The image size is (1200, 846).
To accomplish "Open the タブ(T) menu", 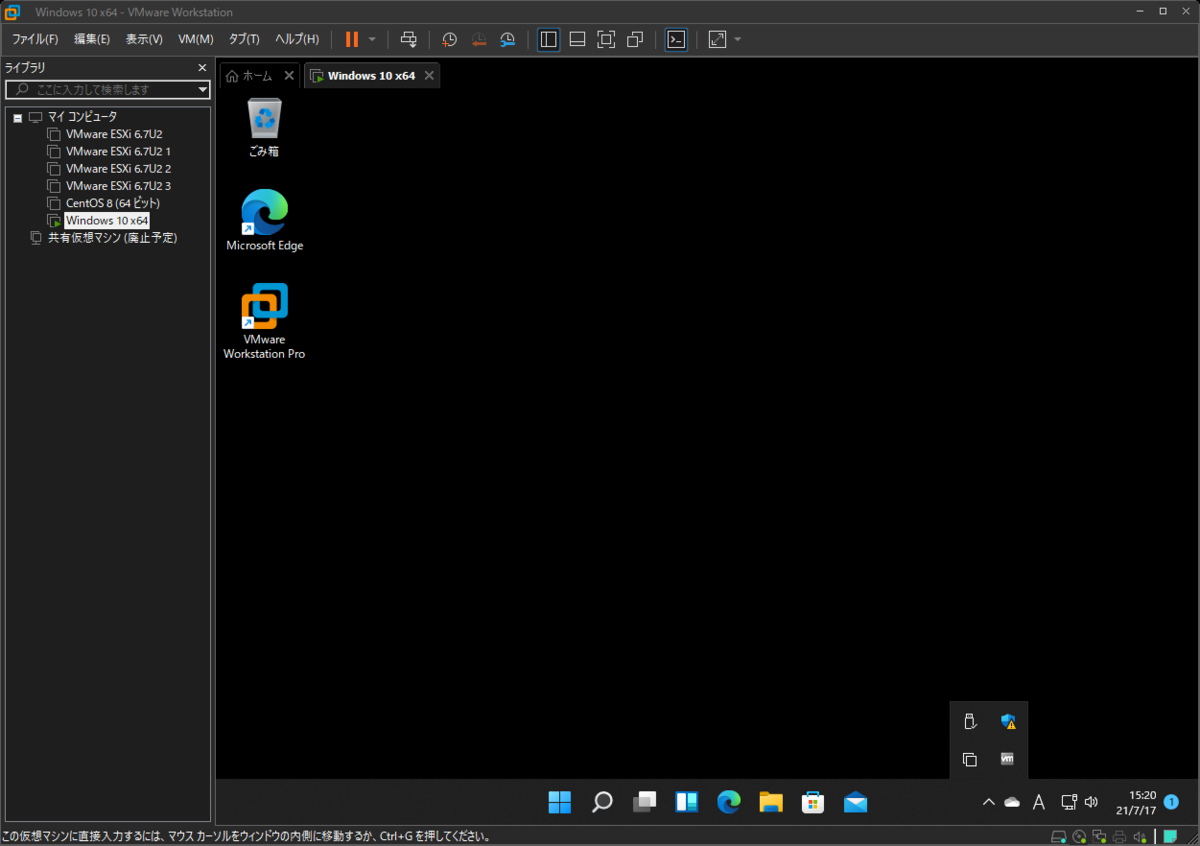I will click(x=244, y=39).
